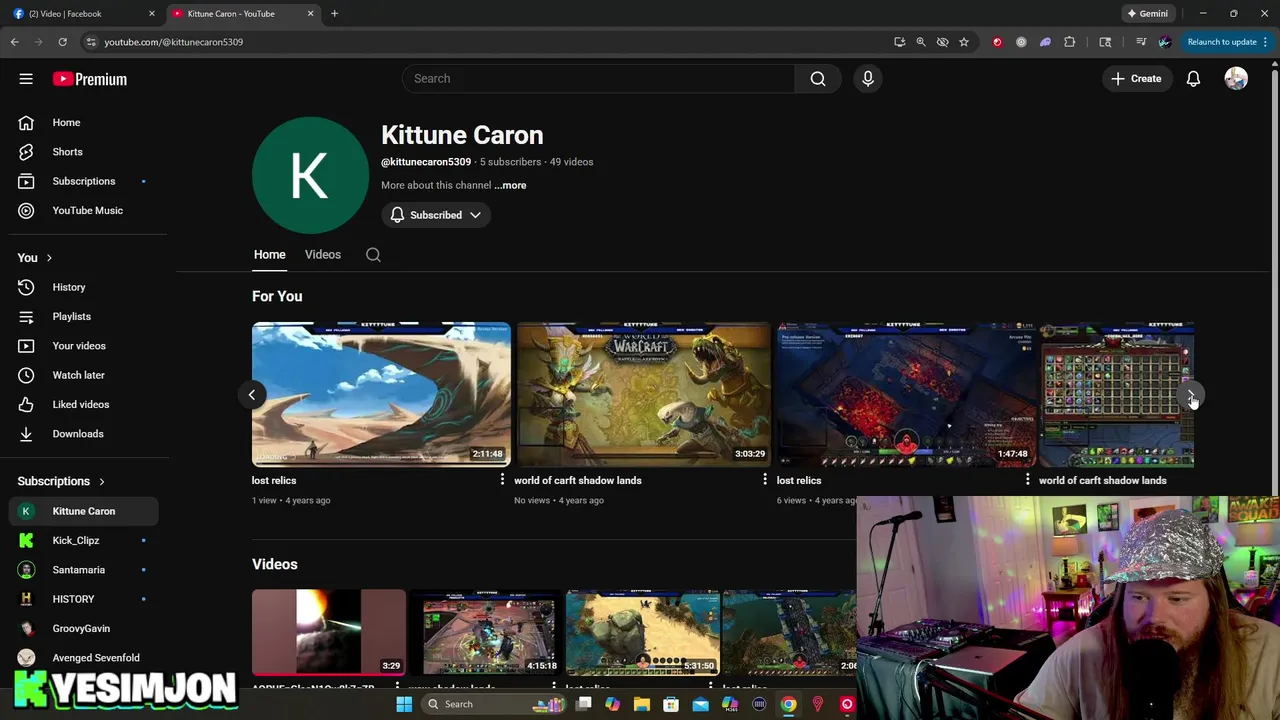Go back in browser history

pos(14,42)
